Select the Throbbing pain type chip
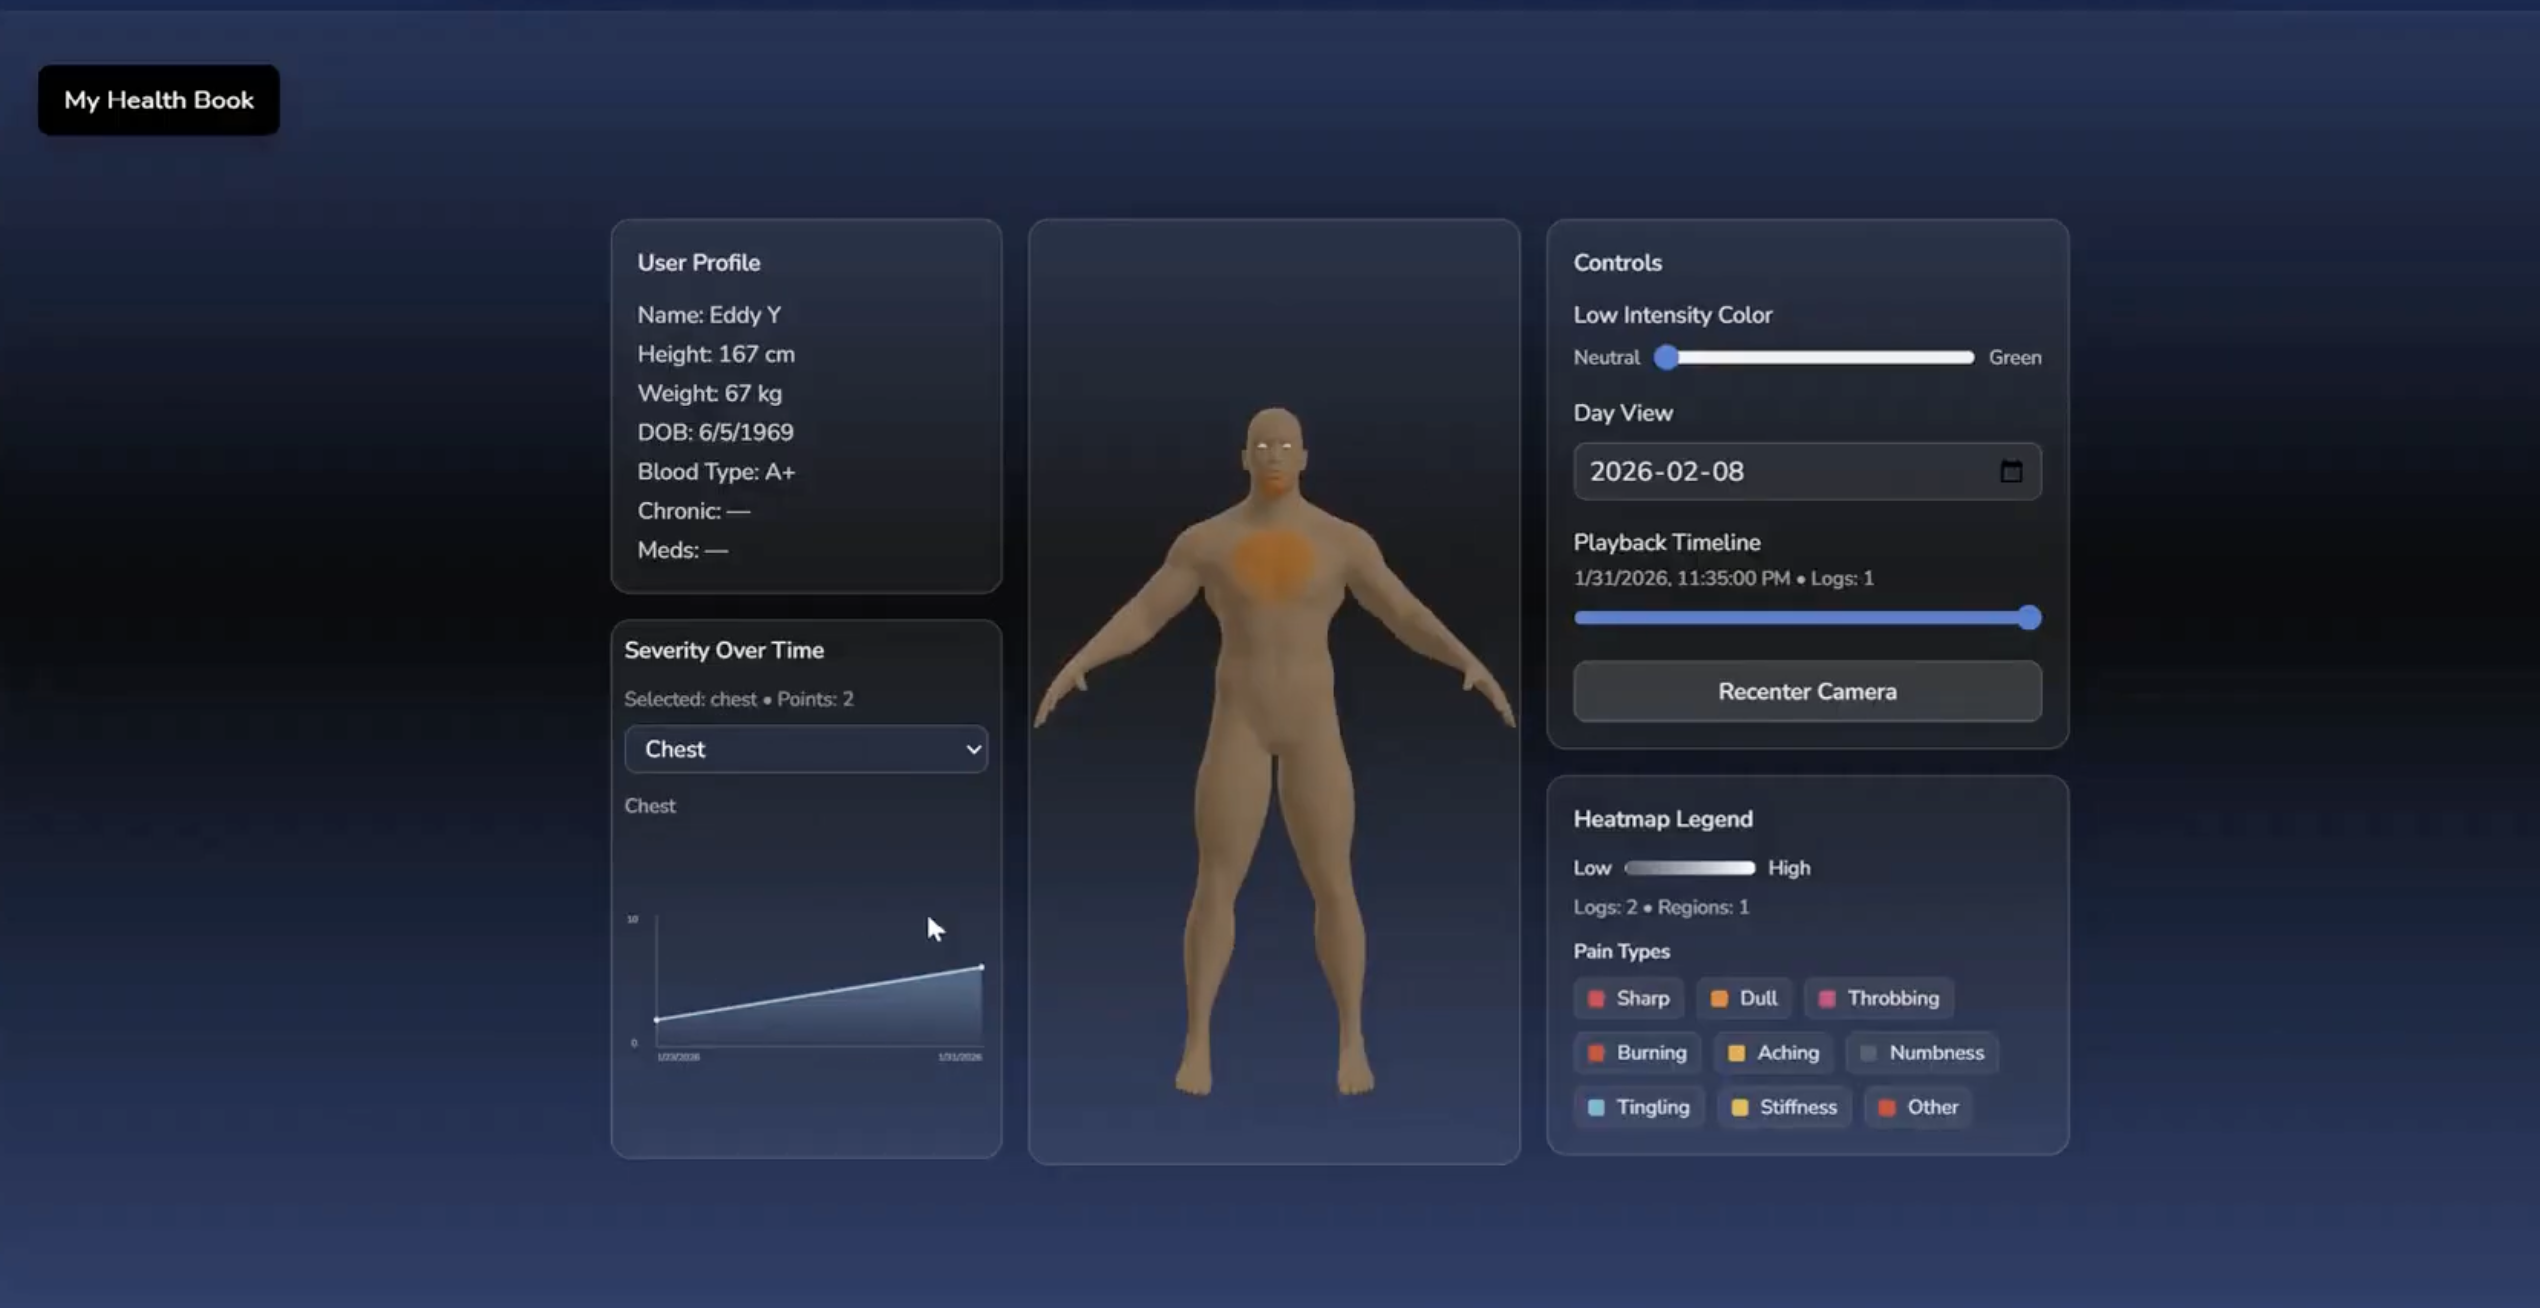Screen dimensions: 2540x1308 pyautogui.click(x=1879, y=998)
